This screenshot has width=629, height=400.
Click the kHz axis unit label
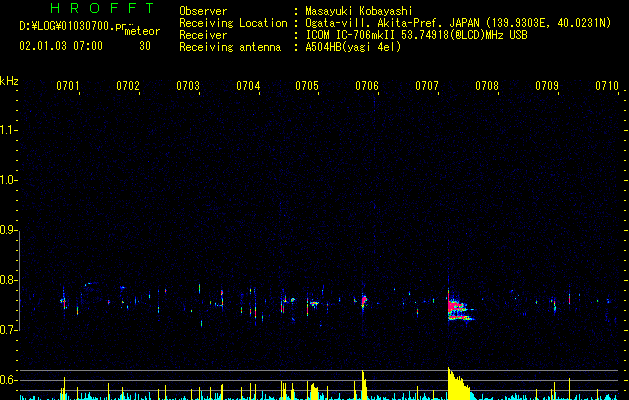coord(9,81)
